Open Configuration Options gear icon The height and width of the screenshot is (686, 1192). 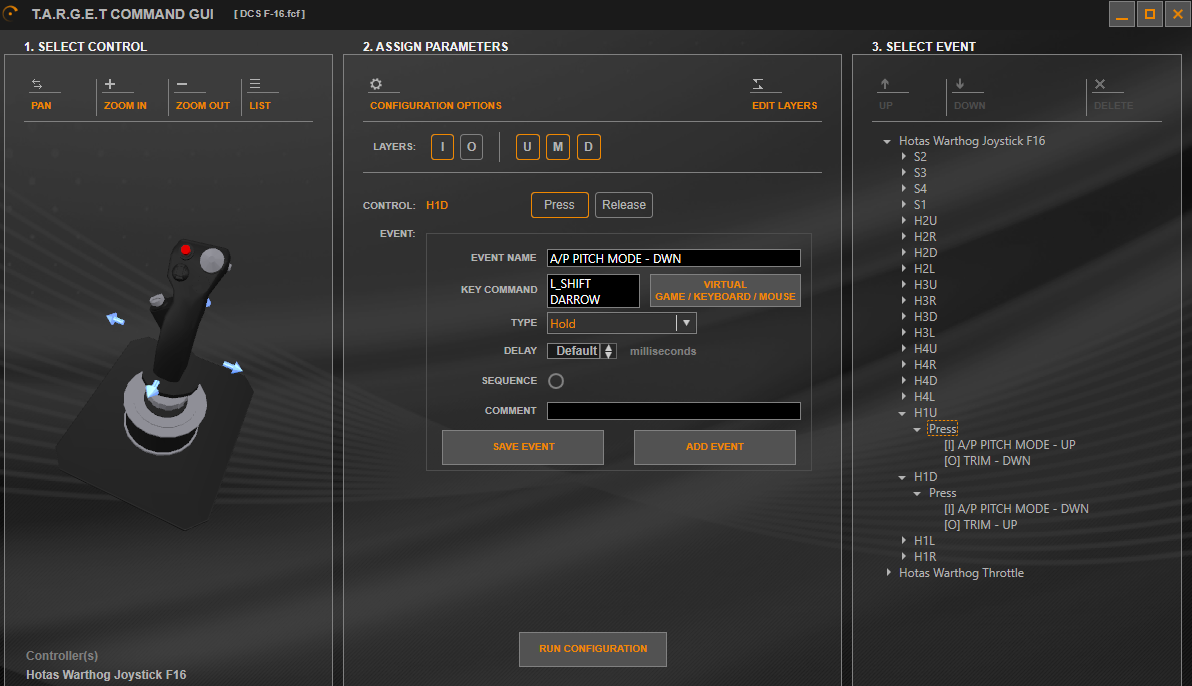coord(376,84)
